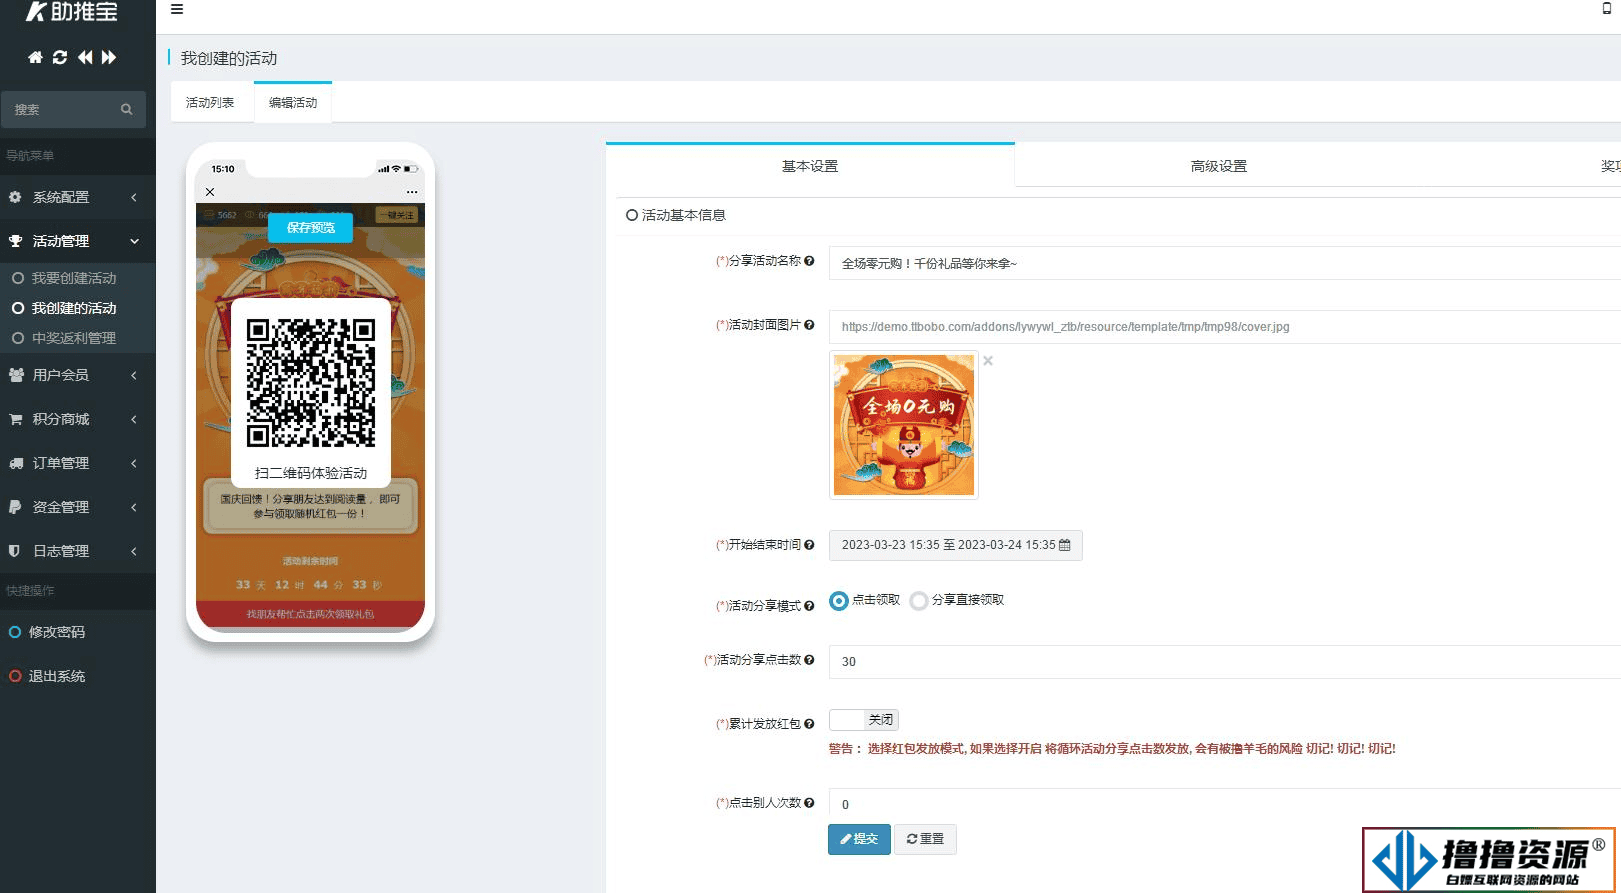Expand the 订单管理 menu
Image resolution: width=1621 pixels, height=893 pixels.
[78, 463]
